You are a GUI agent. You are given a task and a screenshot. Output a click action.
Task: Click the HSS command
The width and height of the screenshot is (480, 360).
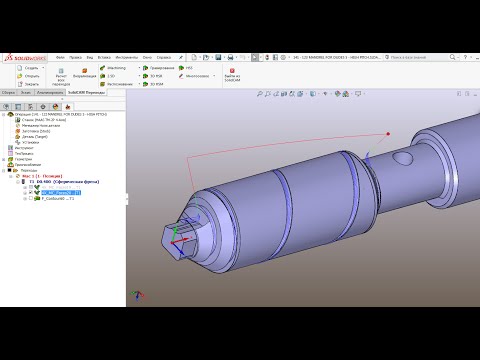click(x=186, y=68)
